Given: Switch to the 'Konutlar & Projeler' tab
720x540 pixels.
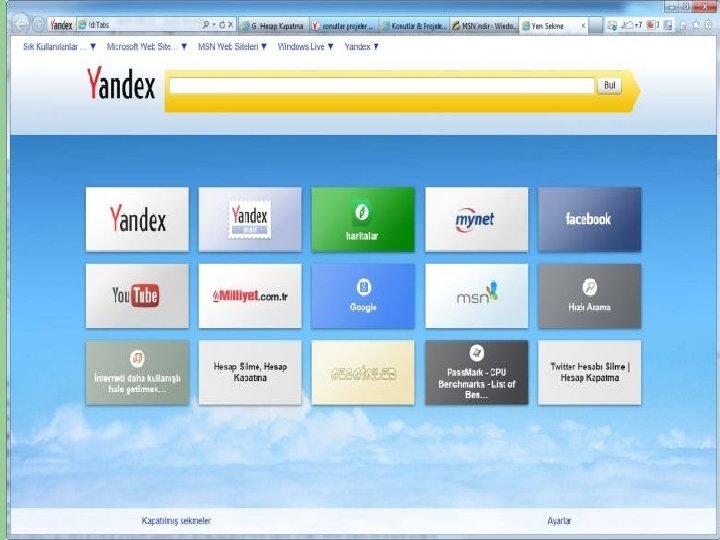Looking at the screenshot, I should pyautogui.click(x=414, y=26).
